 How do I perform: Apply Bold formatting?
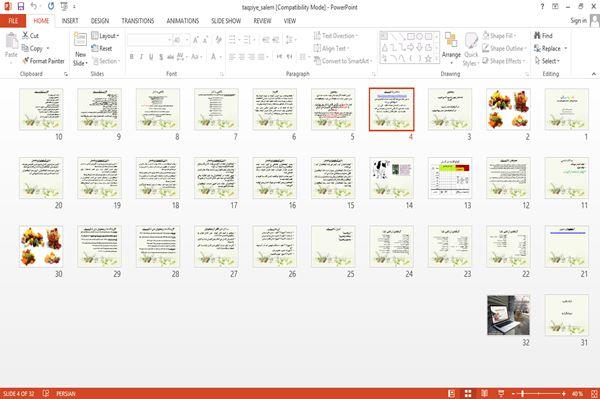132,57
